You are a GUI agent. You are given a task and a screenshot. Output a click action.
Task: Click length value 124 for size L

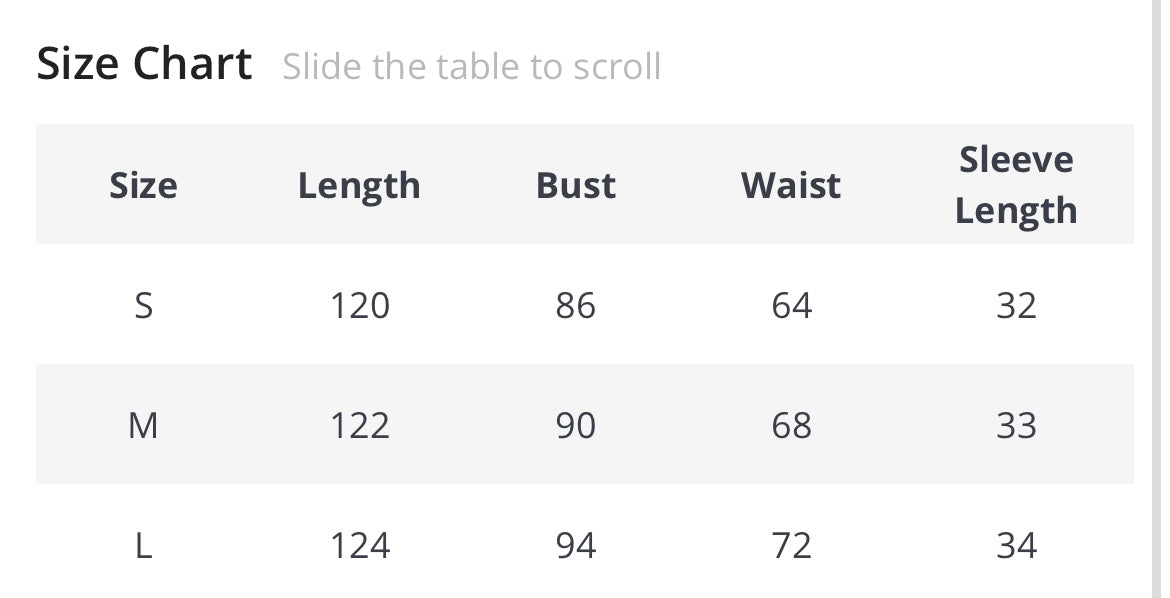click(359, 546)
